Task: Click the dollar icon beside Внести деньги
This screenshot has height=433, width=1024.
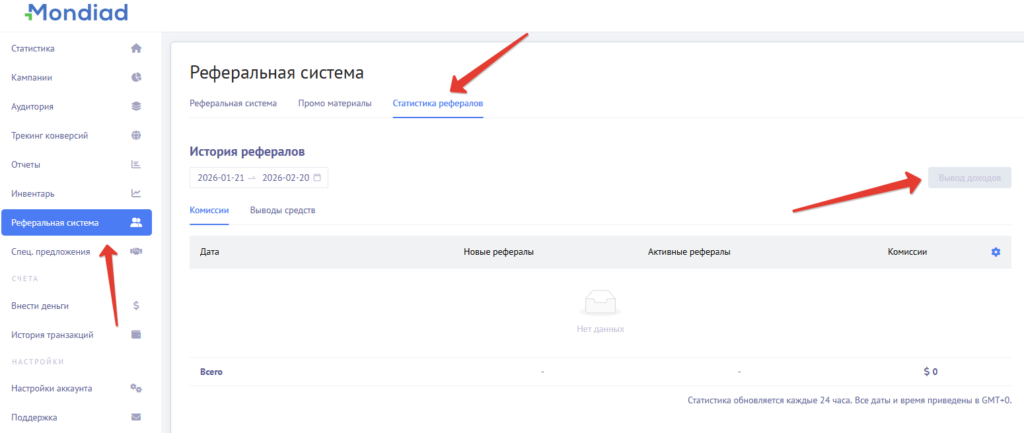Action: (x=136, y=306)
